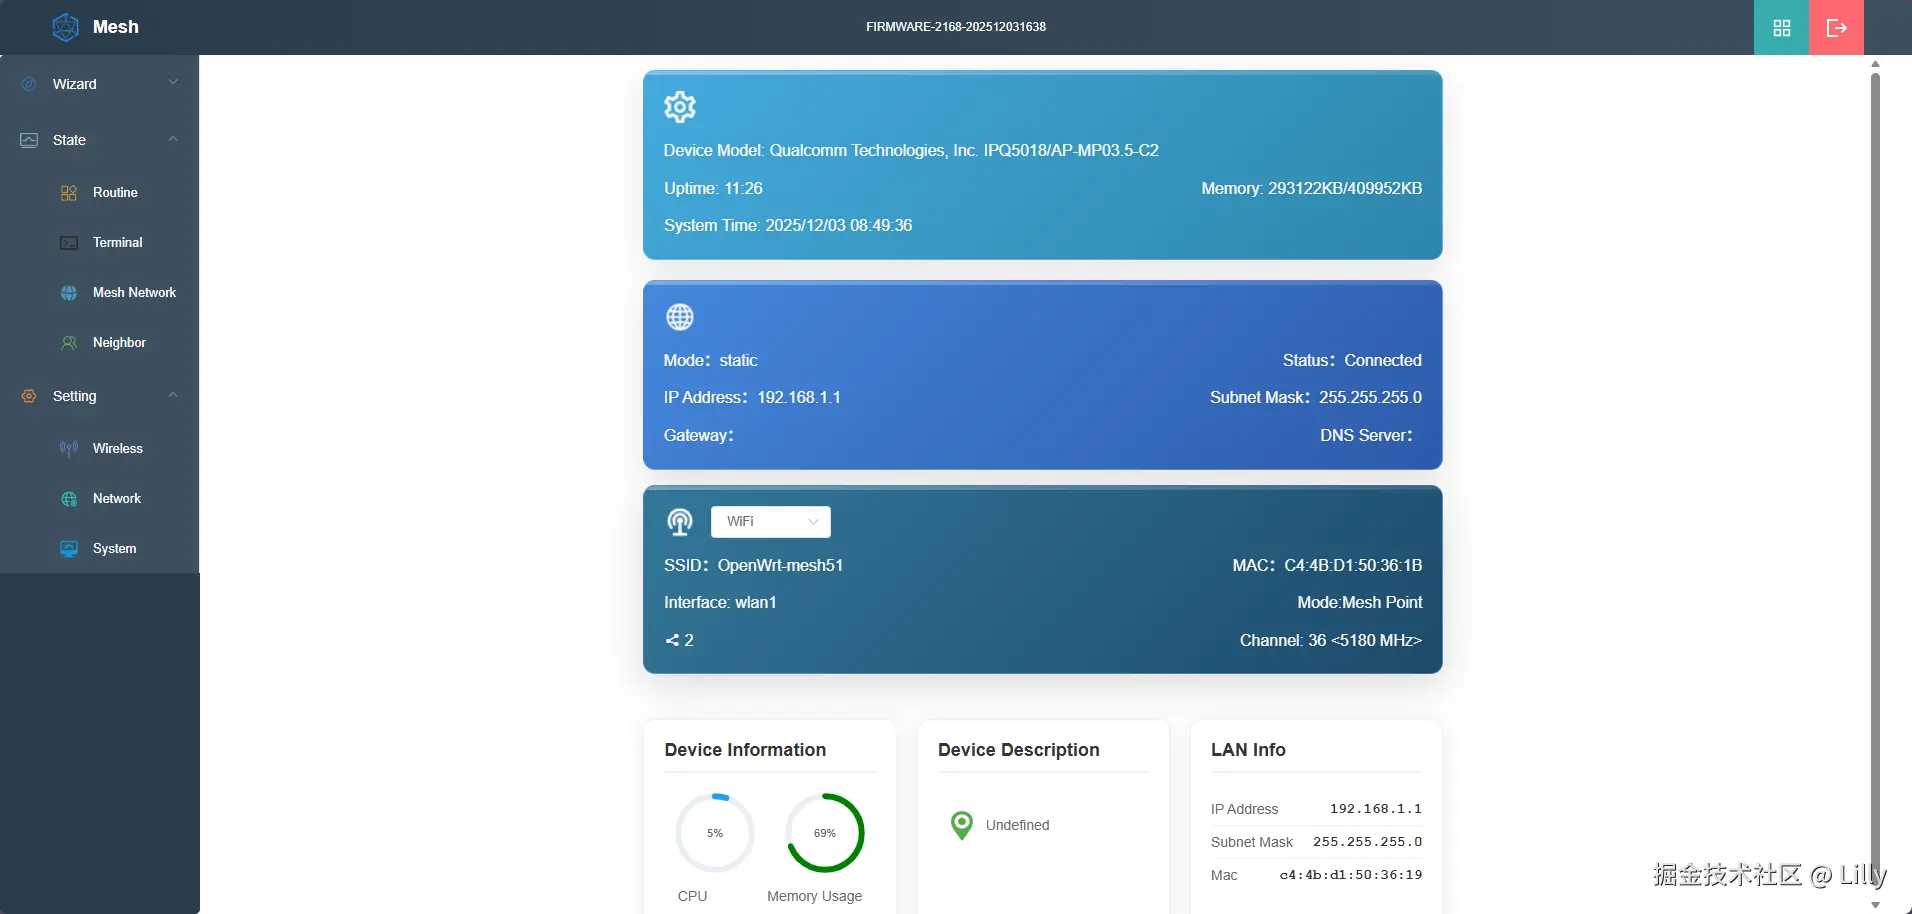Open the Network settings page
Image resolution: width=1912 pixels, height=914 pixels.
point(100,499)
